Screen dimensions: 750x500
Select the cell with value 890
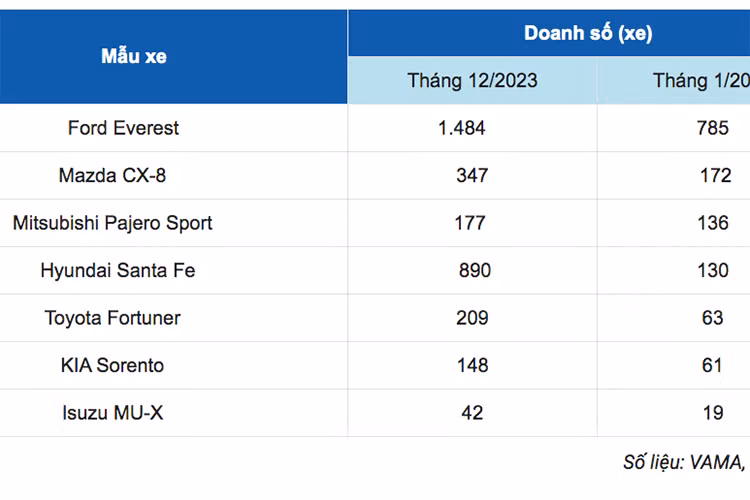click(x=473, y=270)
